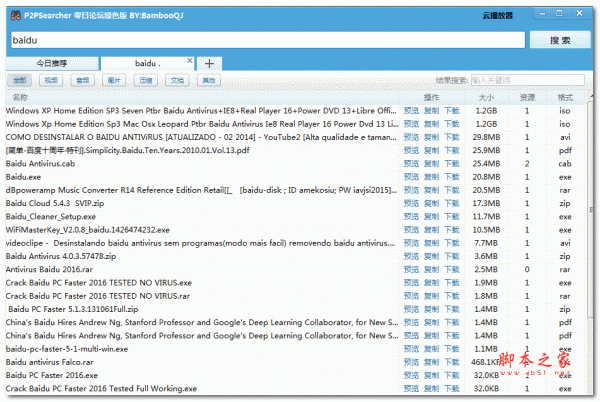Filter results by Archives (压缩)

[x=145, y=80]
